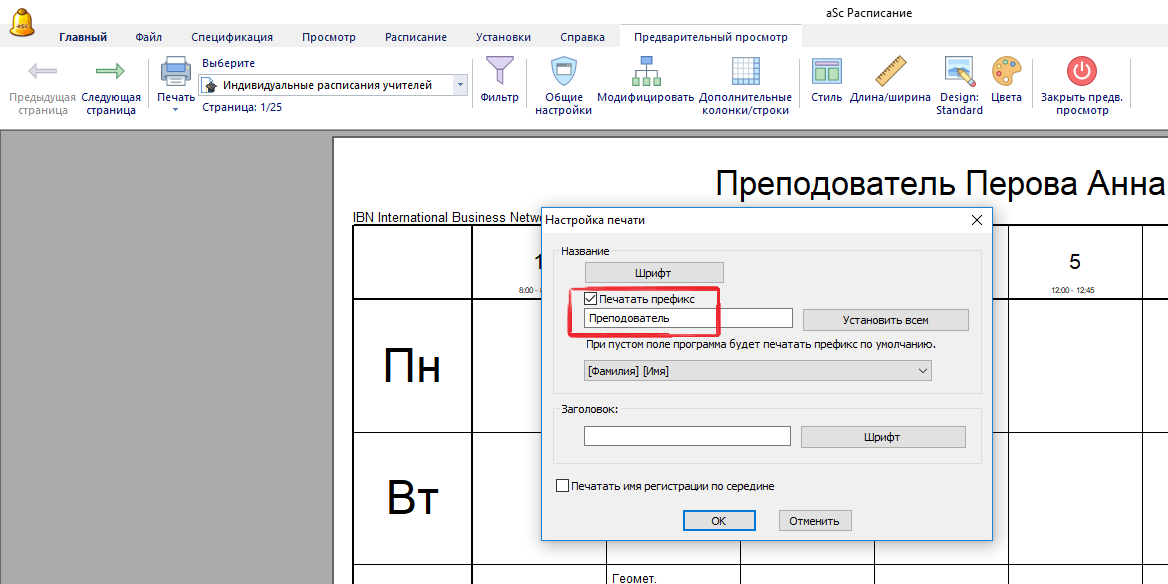Viewport: 1168px width, 584px height.
Task: Click the Print printer icon
Action: click(x=176, y=73)
